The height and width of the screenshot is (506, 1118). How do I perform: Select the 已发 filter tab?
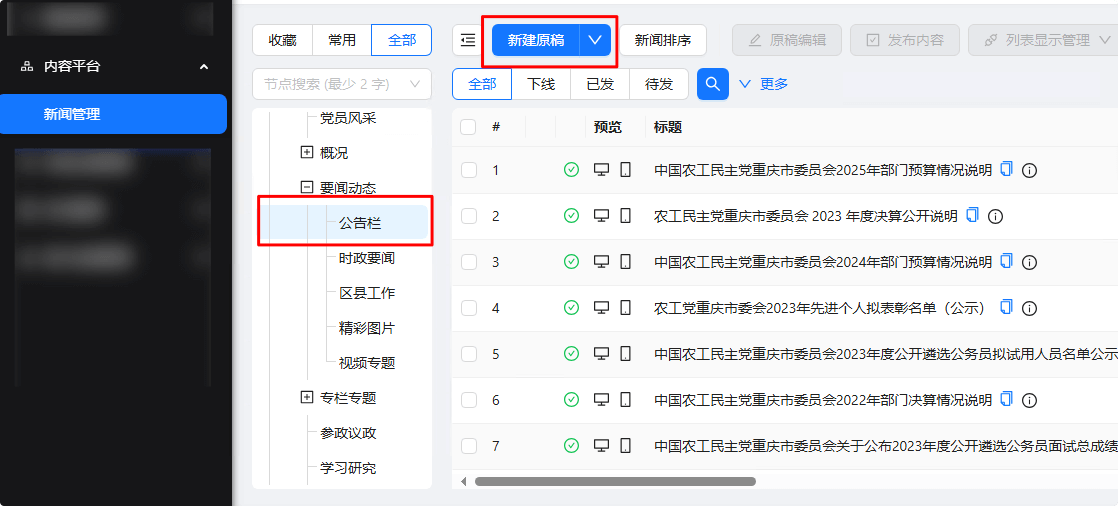pos(600,84)
